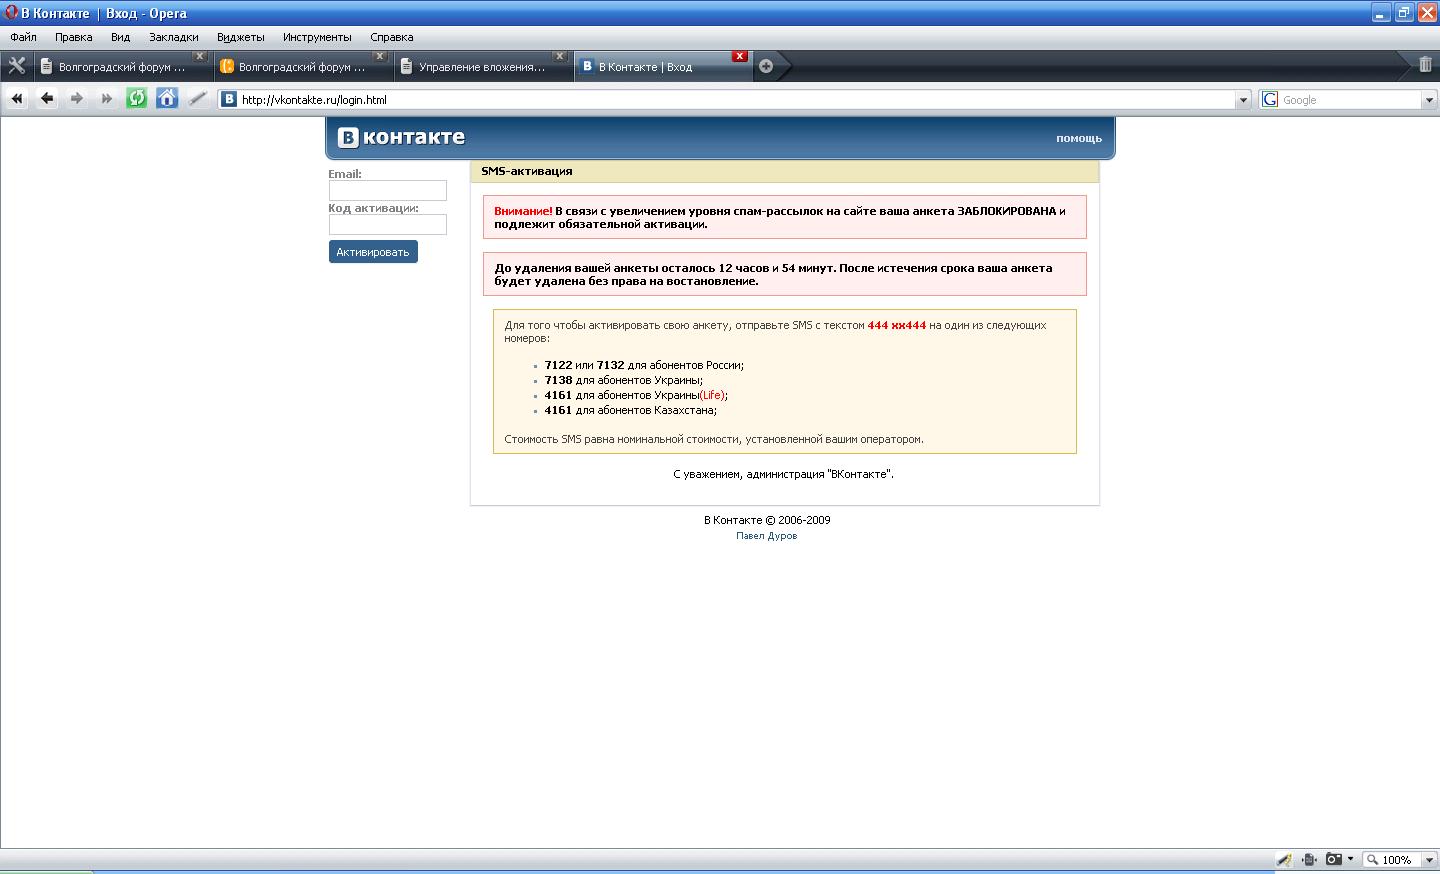1440x874 pixels.
Task: Expand the address bar history dropdown
Action: pyautogui.click(x=1243, y=100)
